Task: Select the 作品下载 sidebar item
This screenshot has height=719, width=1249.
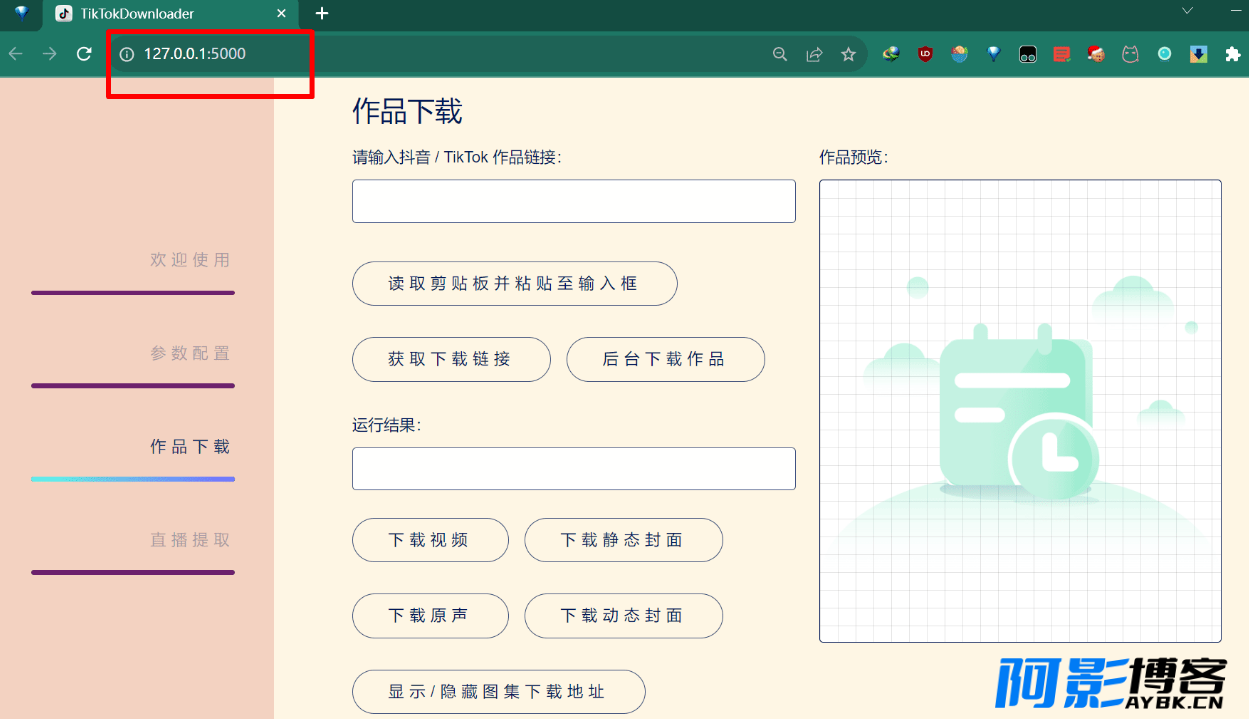Action: click(190, 446)
